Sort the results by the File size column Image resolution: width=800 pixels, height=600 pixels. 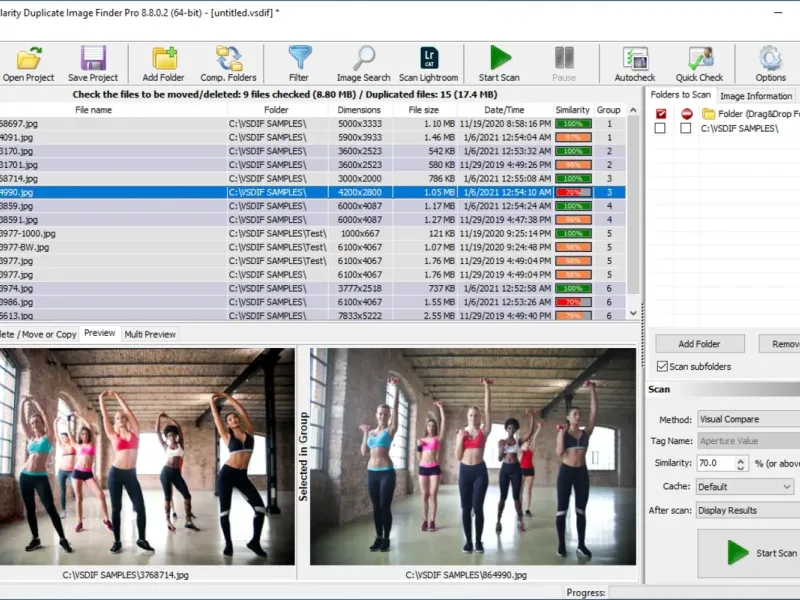pyautogui.click(x=423, y=110)
